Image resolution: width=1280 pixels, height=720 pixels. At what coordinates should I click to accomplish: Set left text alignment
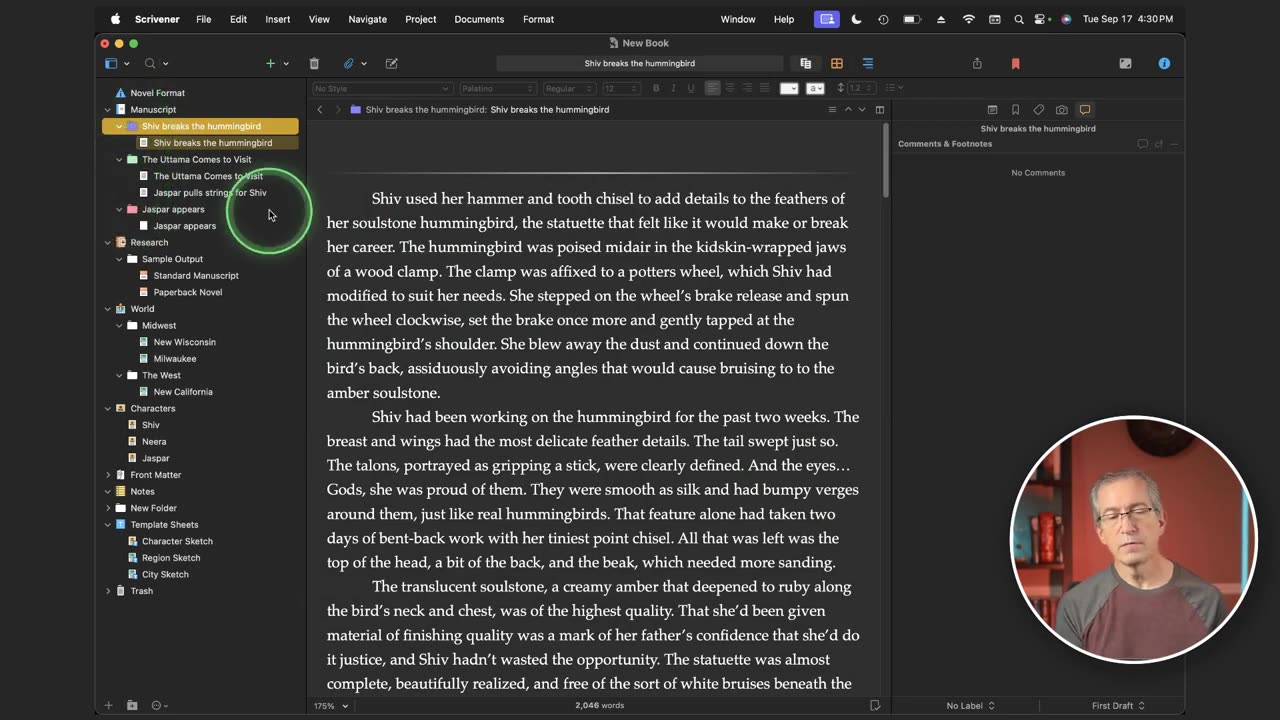tap(712, 88)
